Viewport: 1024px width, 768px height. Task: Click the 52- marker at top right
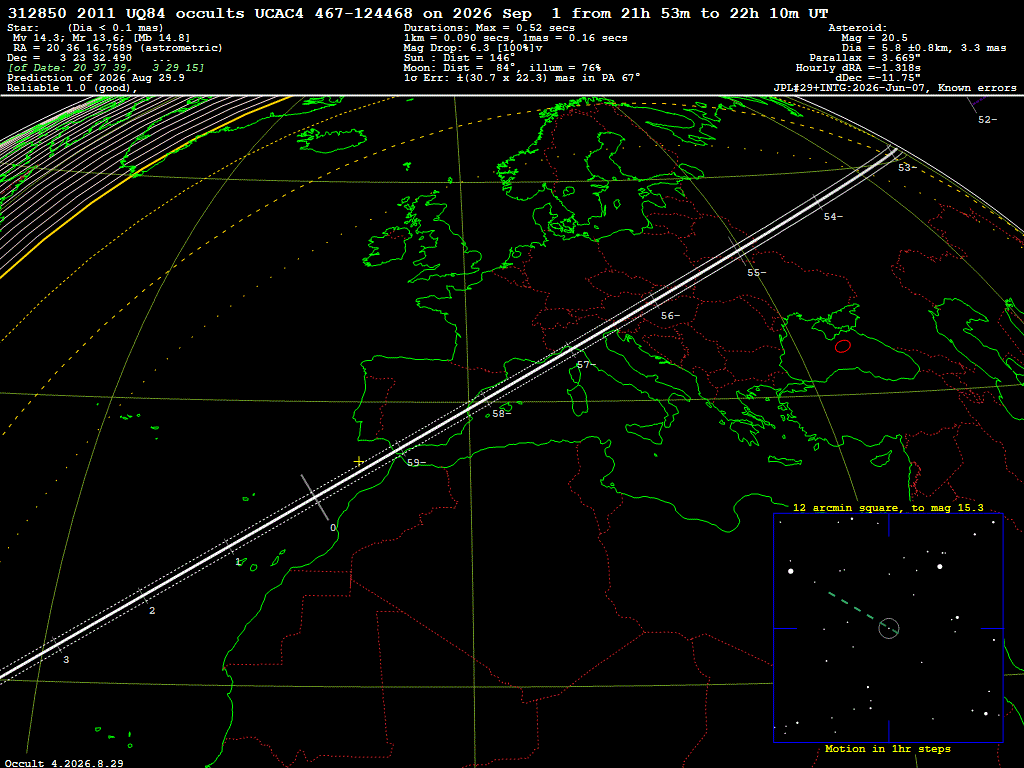987,120
